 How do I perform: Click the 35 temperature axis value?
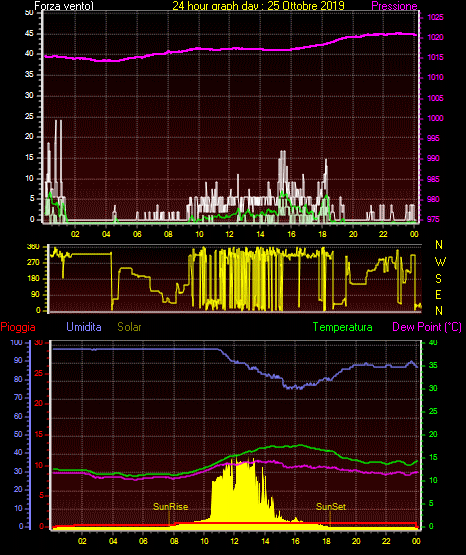pos(433,365)
